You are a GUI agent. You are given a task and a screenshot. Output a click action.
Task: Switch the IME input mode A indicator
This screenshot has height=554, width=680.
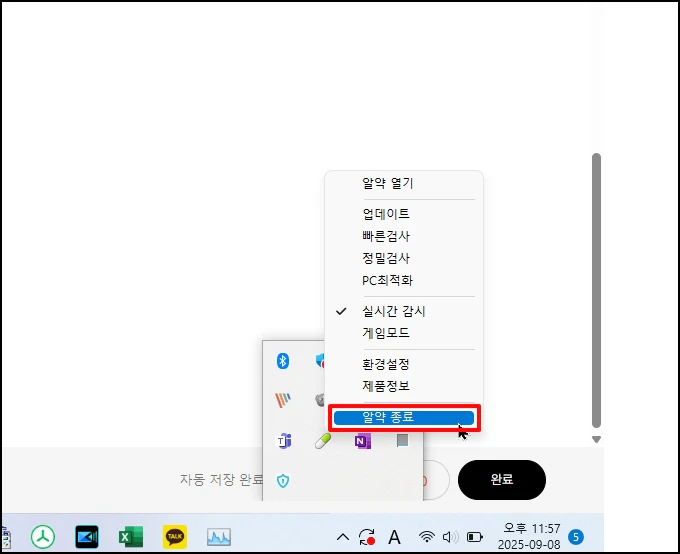(x=394, y=537)
